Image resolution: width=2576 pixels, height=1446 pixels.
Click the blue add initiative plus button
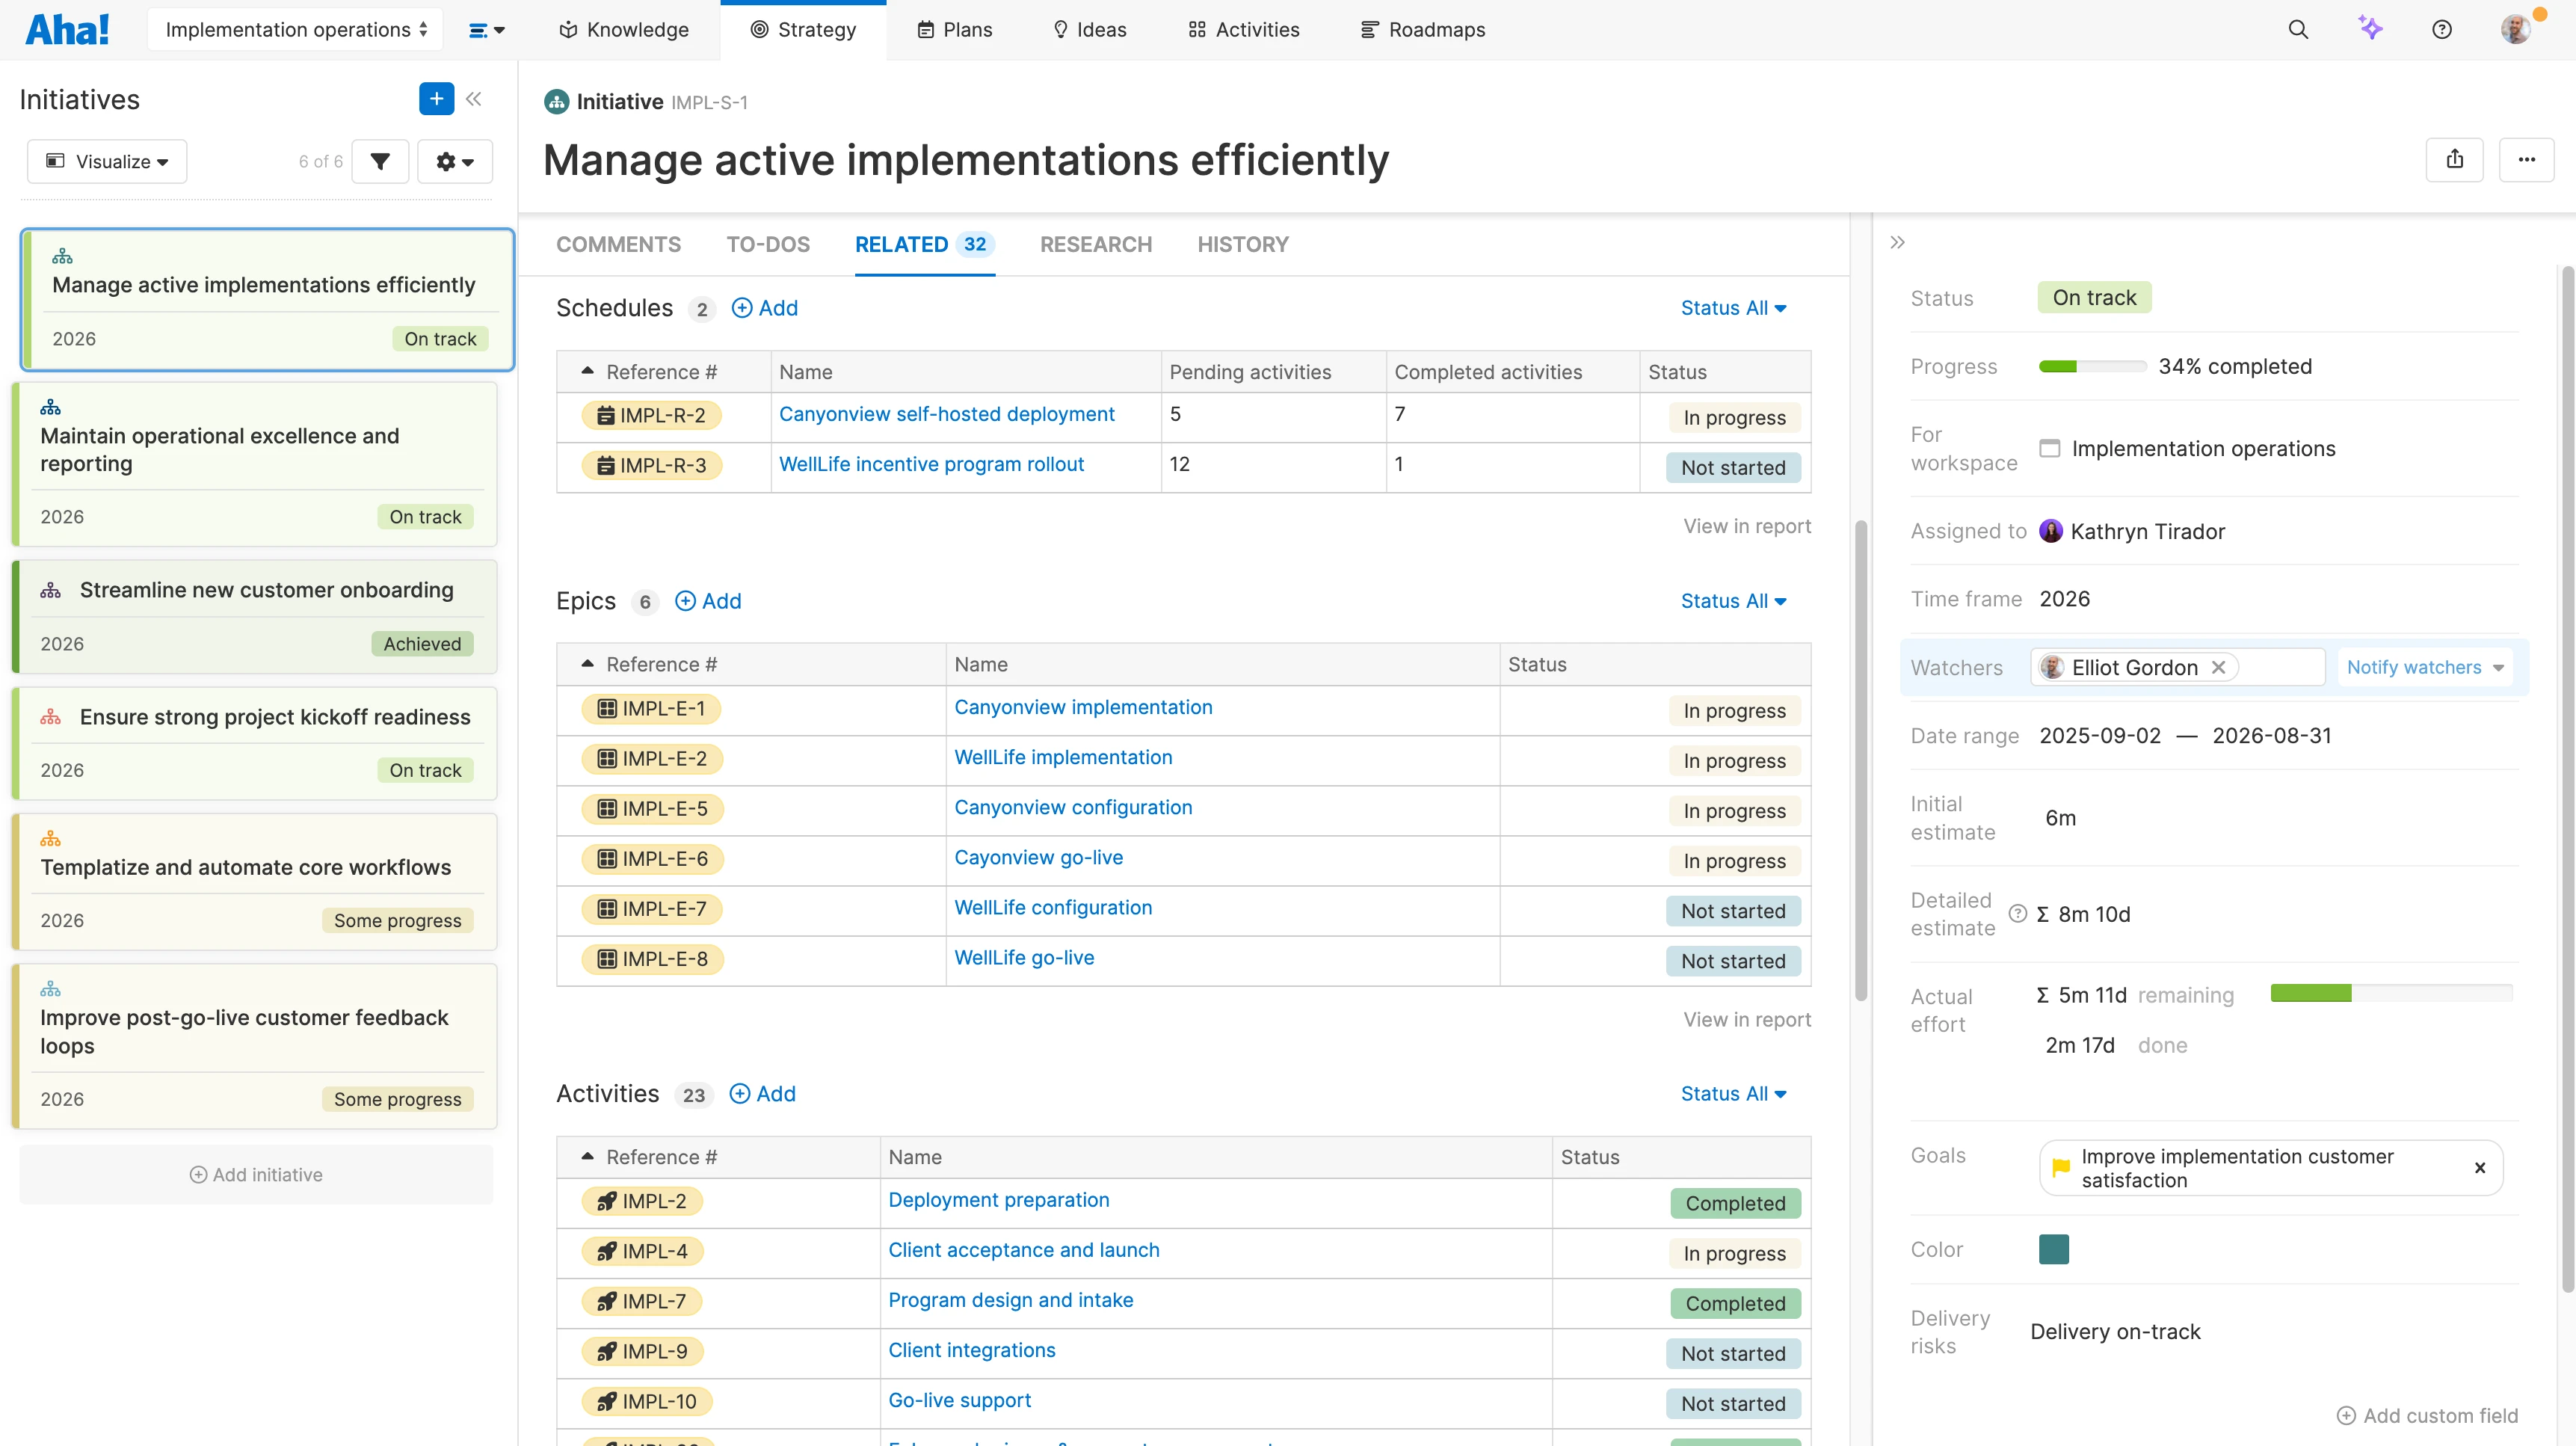tap(435, 98)
